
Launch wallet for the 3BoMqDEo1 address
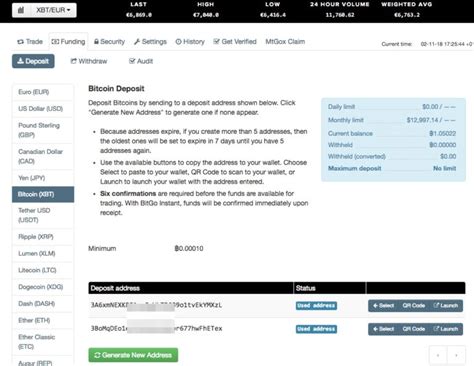point(446,329)
